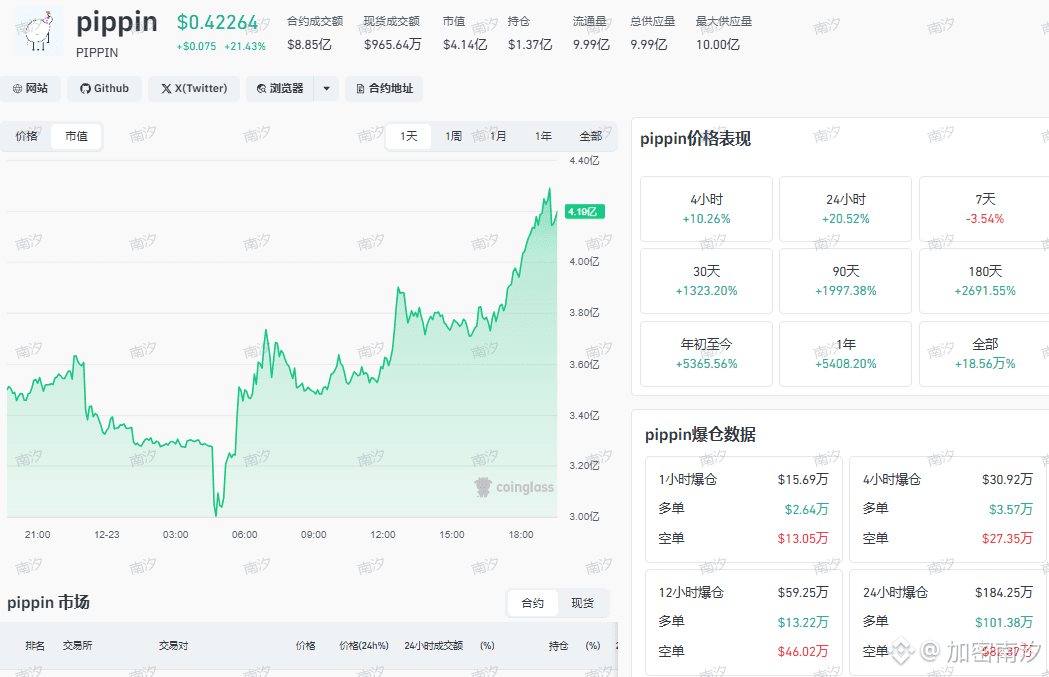Click the pippin价格表现 heading
1049x677 pixels.
(x=695, y=138)
